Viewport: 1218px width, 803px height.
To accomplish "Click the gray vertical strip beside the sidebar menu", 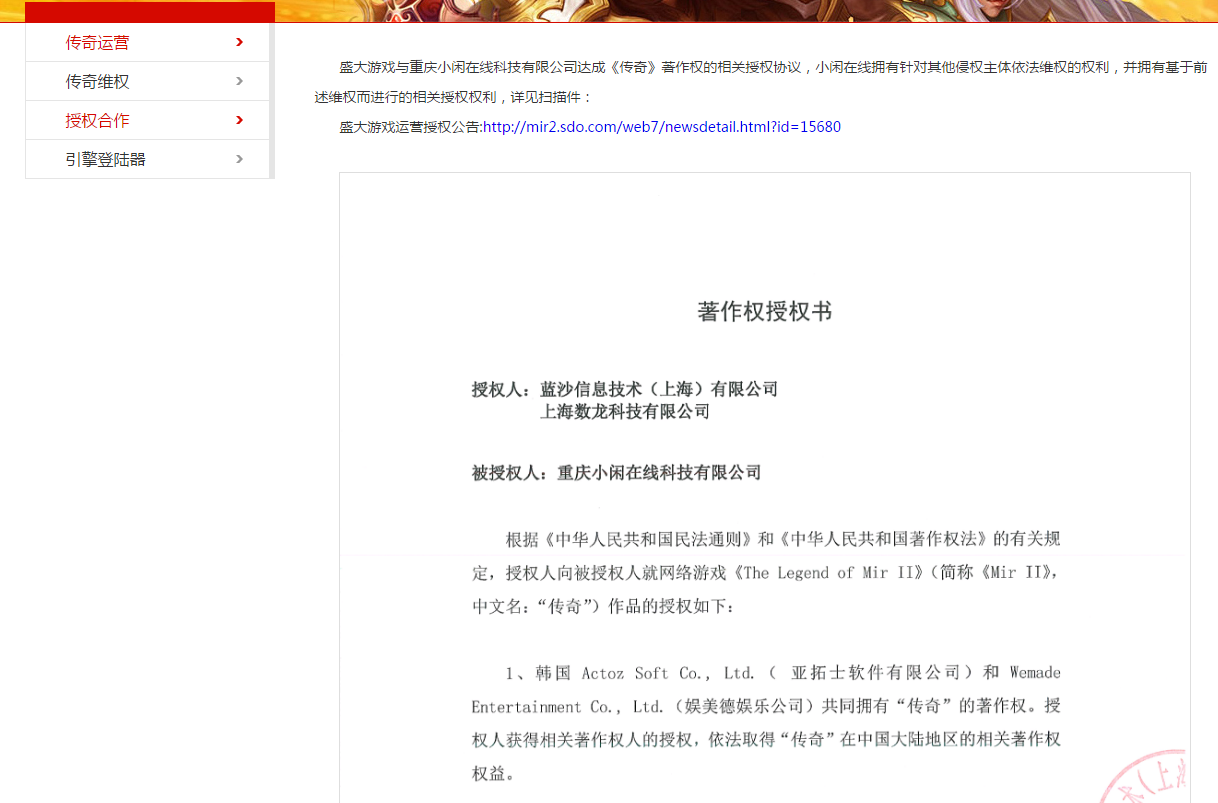I will click(272, 100).
